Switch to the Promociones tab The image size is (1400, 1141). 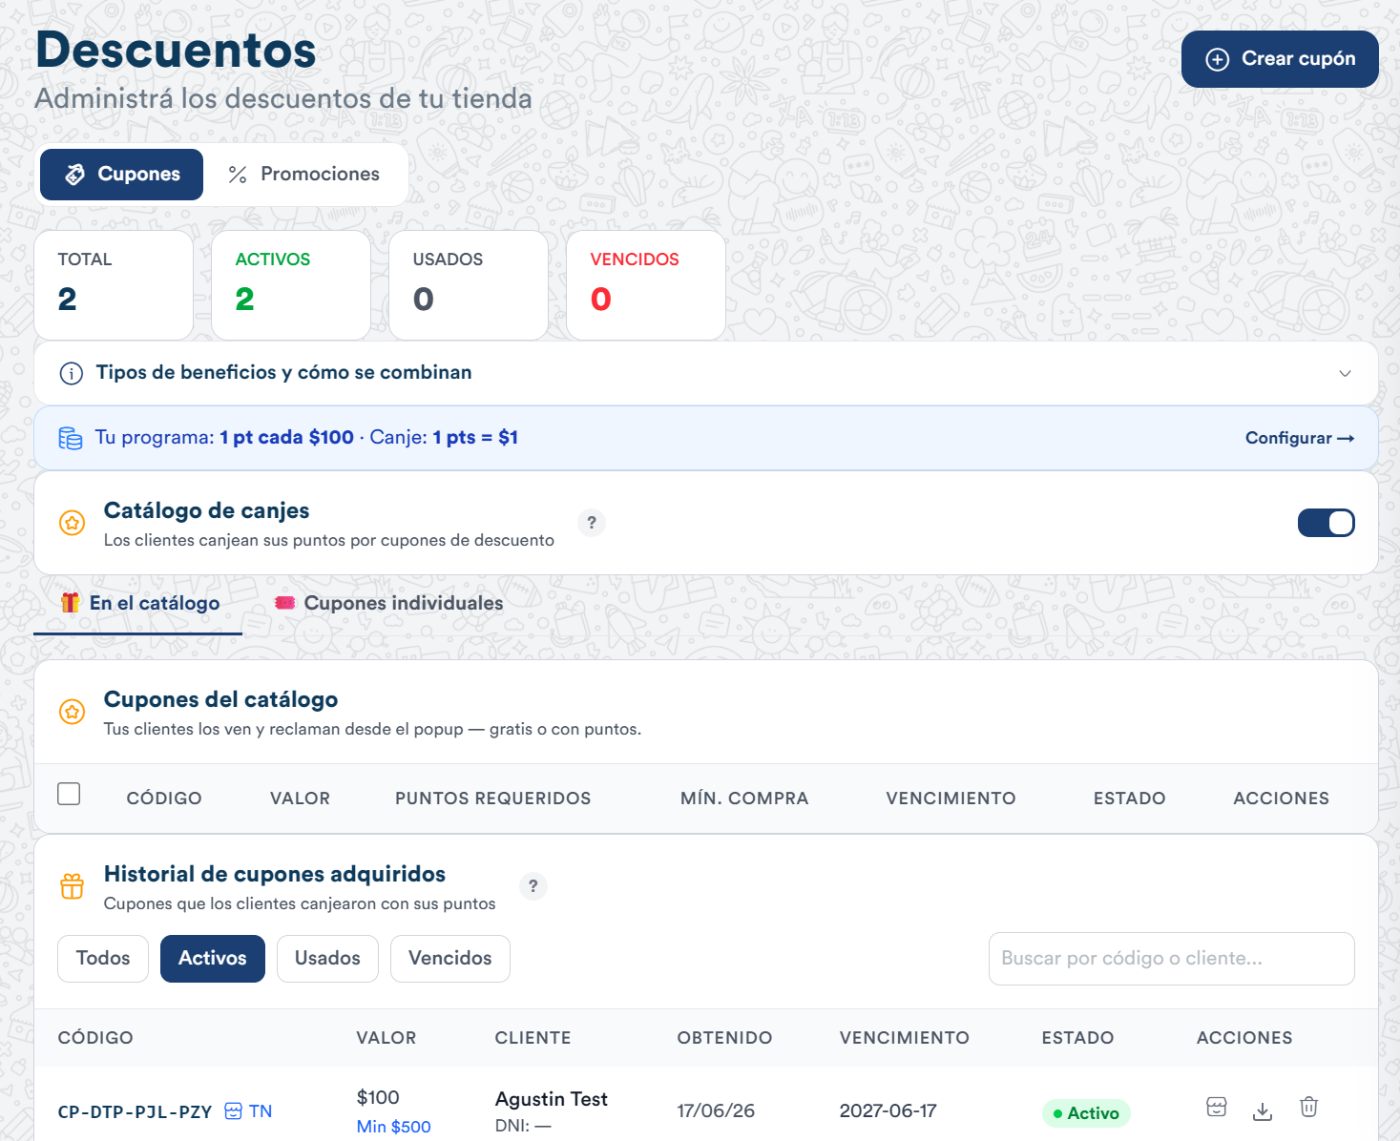304,174
